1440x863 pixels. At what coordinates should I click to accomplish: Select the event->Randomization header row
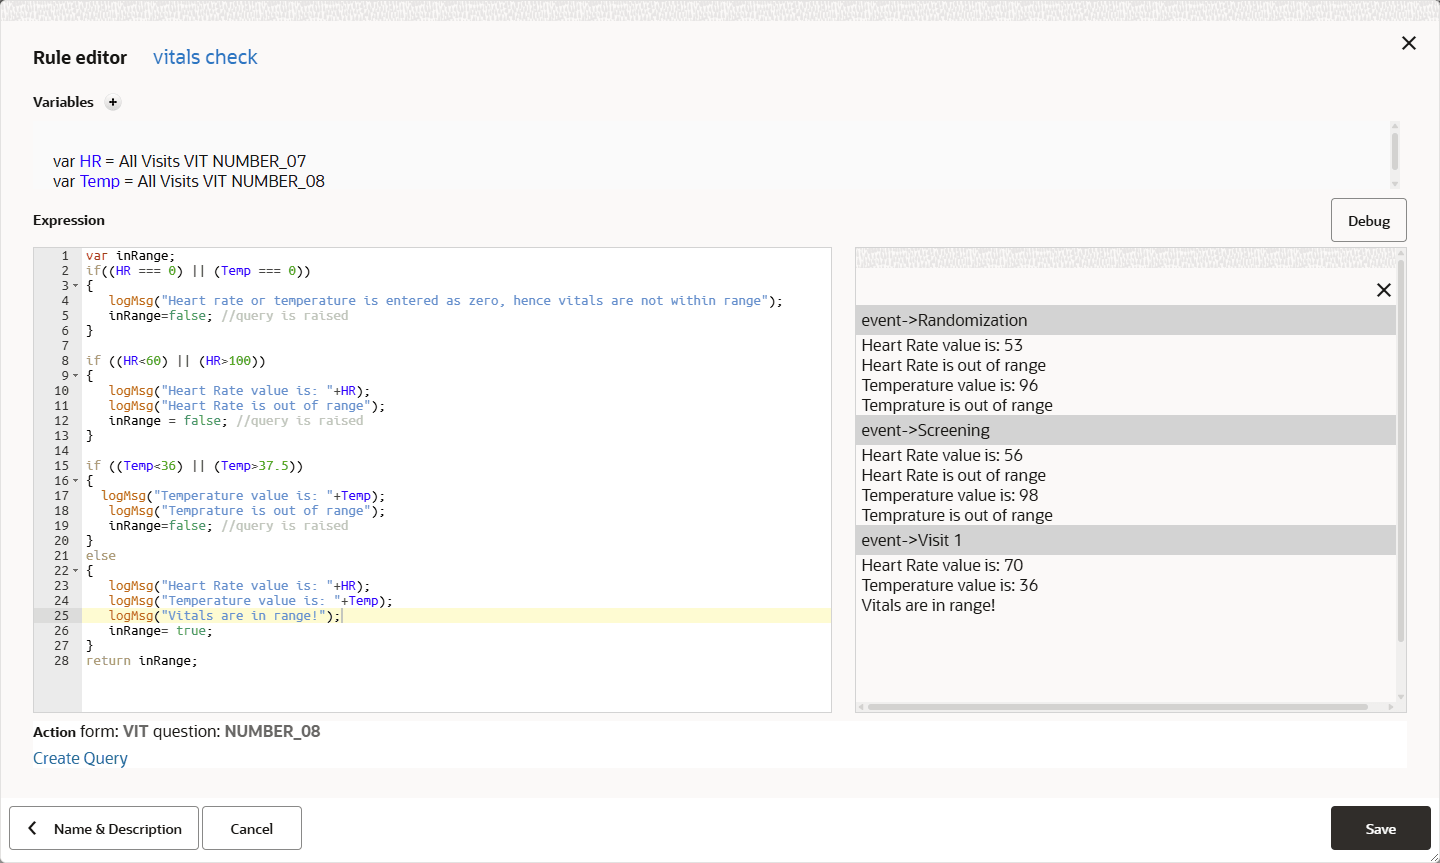tap(1125, 320)
